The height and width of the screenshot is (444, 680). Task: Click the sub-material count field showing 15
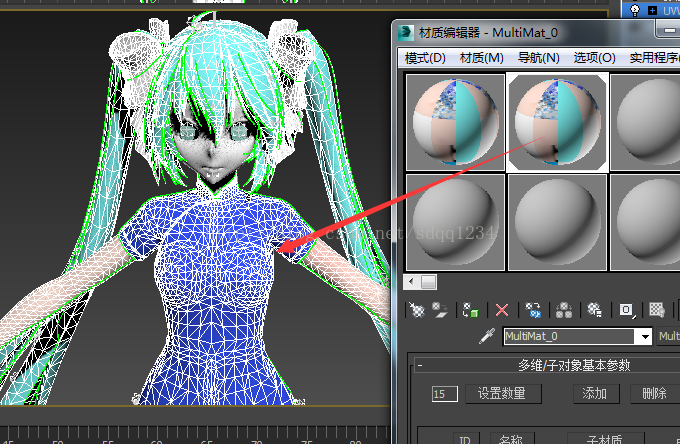click(445, 394)
